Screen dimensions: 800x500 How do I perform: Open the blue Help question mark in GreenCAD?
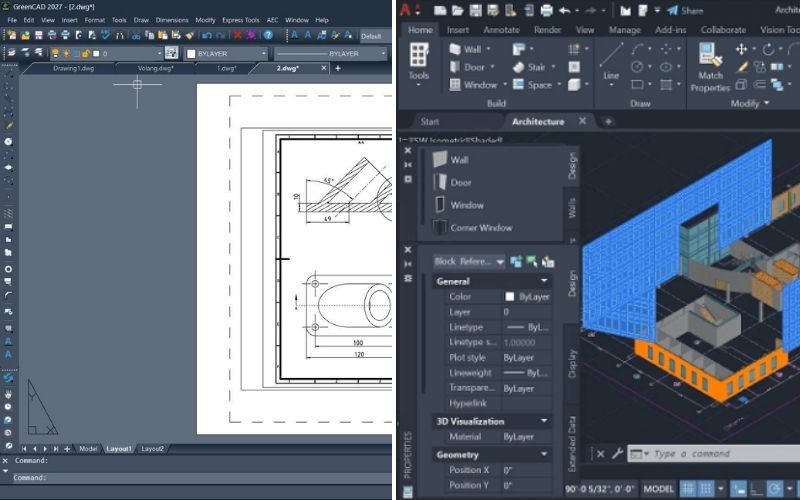pyautogui.click(x=268, y=35)
